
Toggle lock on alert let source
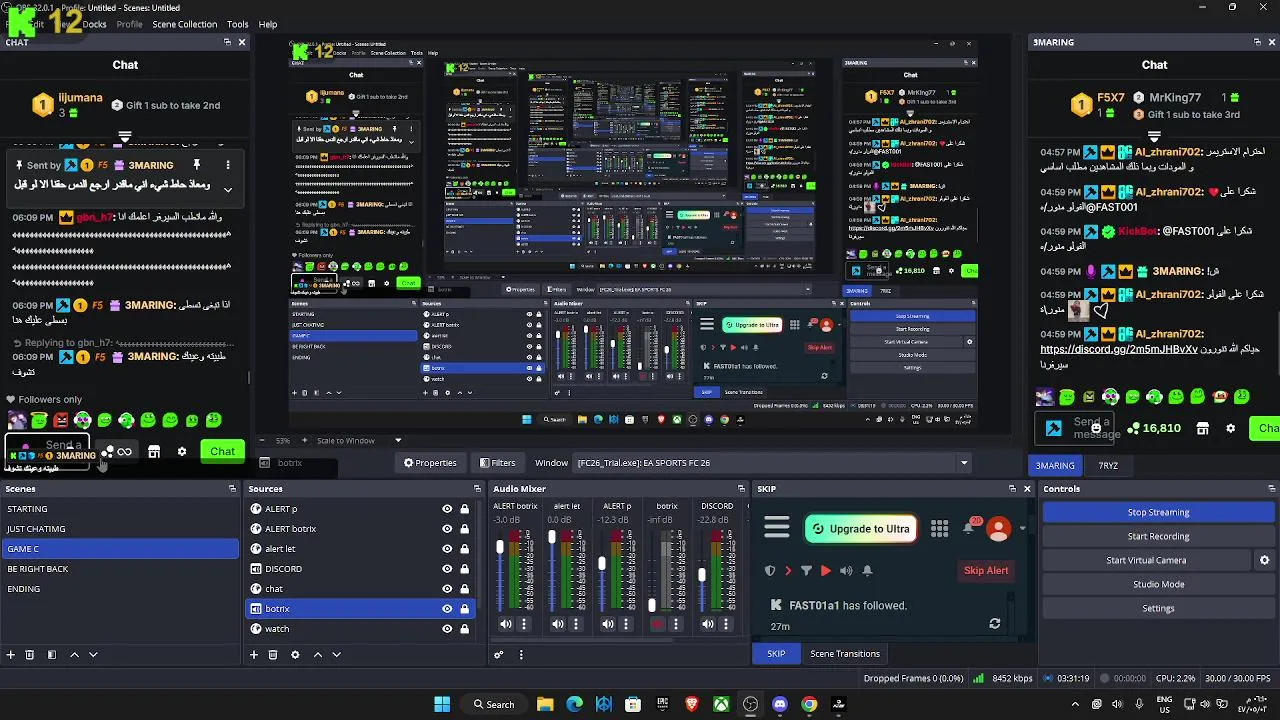465,549
